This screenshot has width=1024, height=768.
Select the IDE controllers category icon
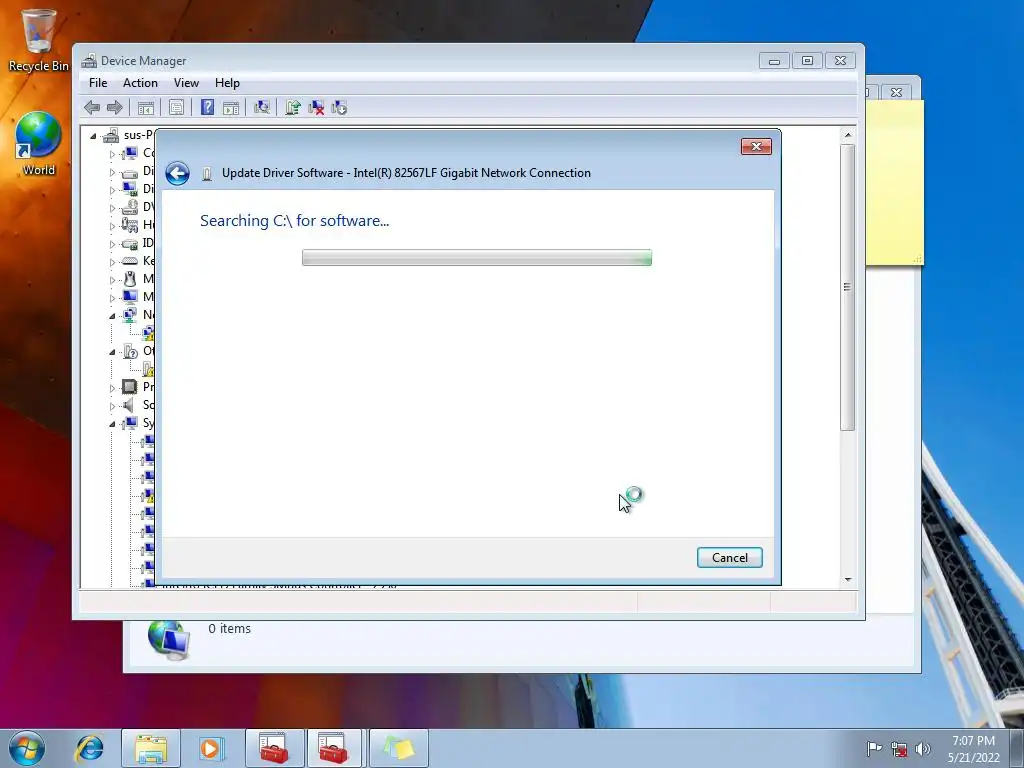pos(129,244)
